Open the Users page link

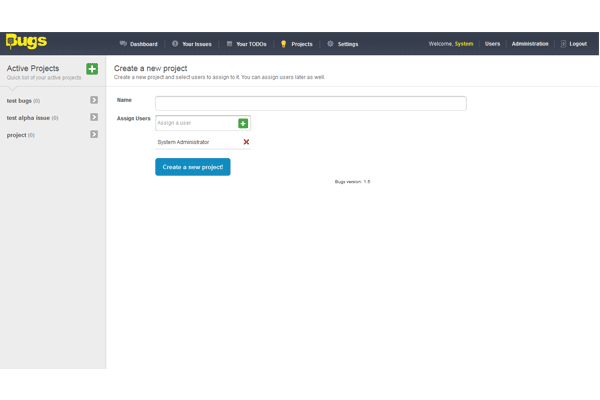pos(492,44)
